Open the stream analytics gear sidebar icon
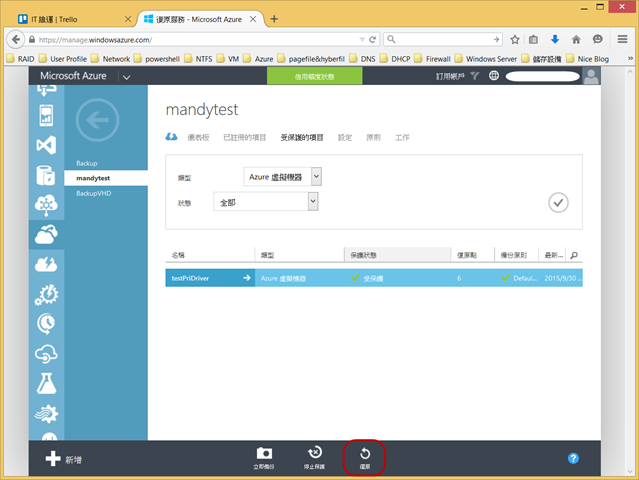The image size is (639, 480). click(46, 414)
